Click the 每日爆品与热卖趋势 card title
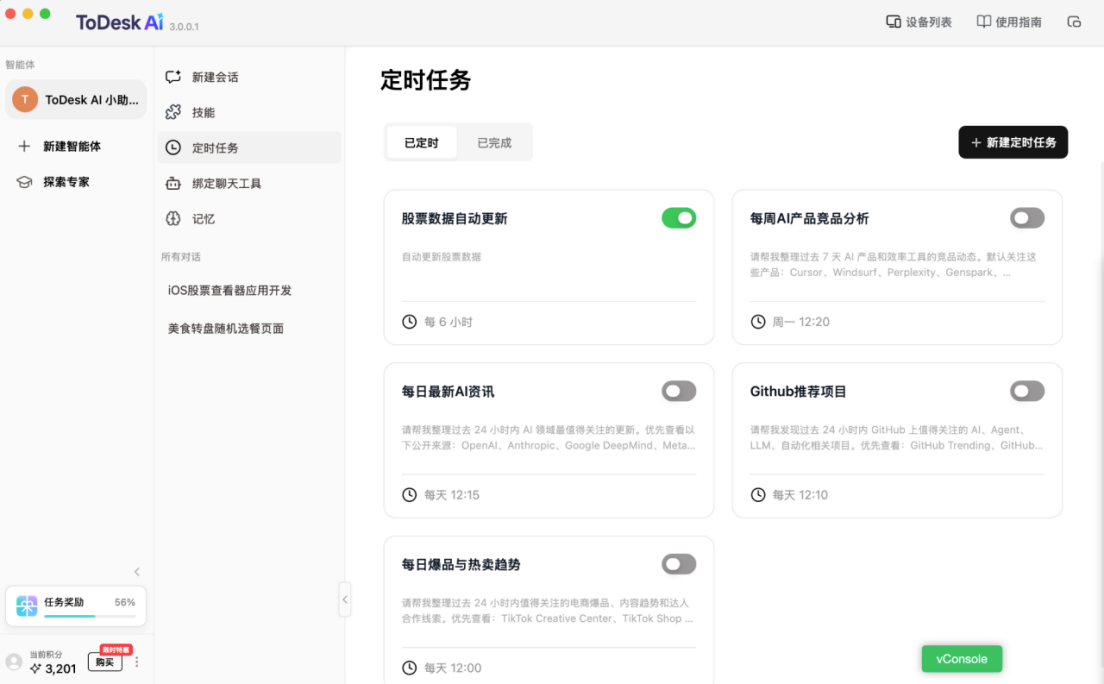This screenshot has width=1104, height=684. pos(461,564)
